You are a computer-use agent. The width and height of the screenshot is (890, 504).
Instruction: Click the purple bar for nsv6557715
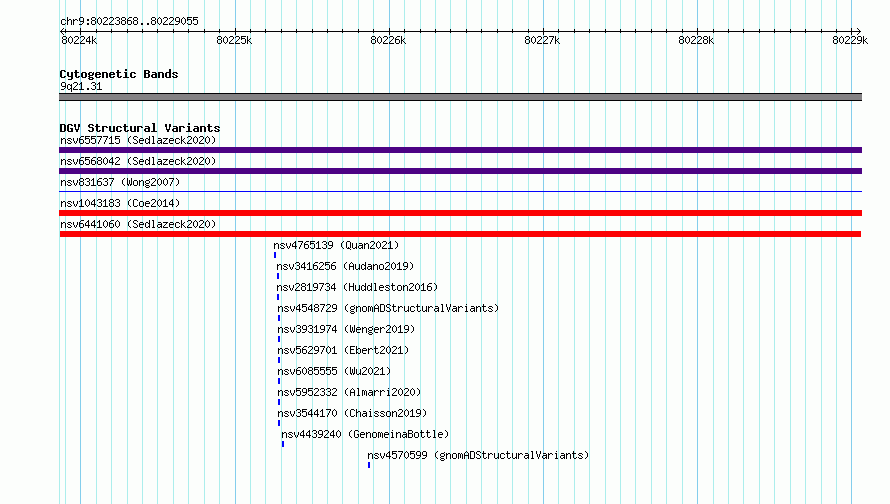(460, 150)
